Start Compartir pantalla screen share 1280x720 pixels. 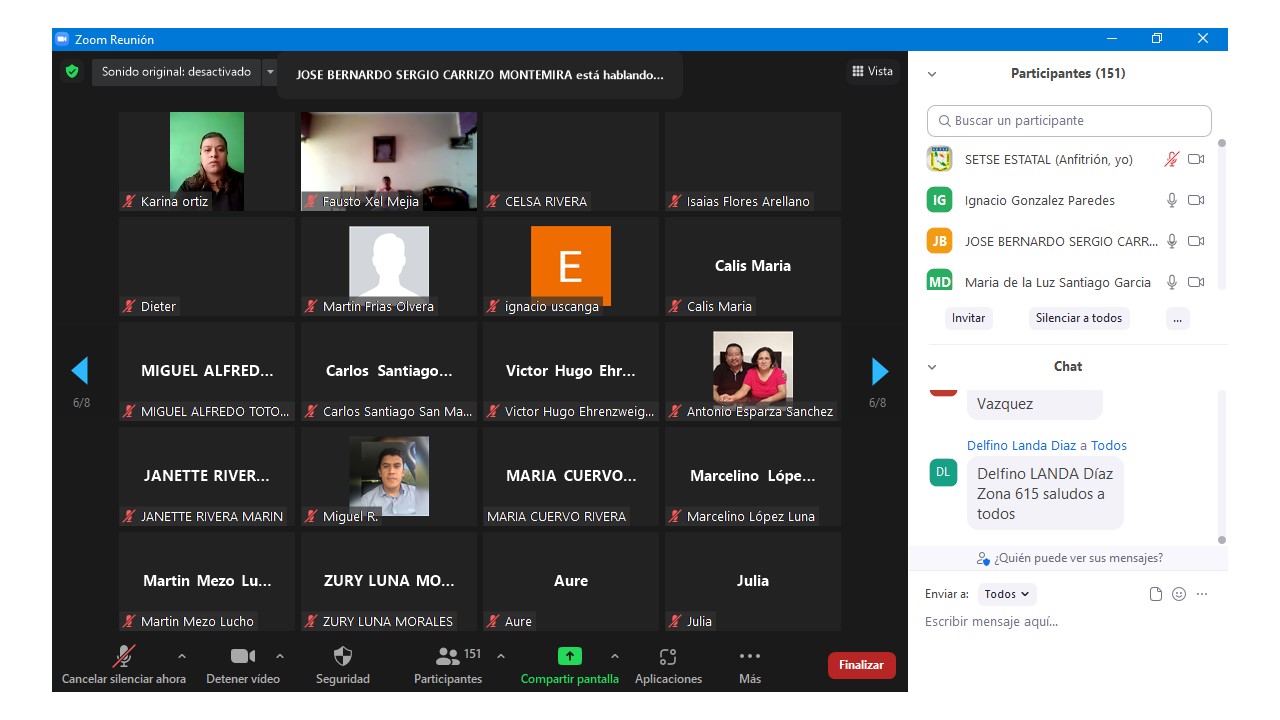(x=570, y=665)
